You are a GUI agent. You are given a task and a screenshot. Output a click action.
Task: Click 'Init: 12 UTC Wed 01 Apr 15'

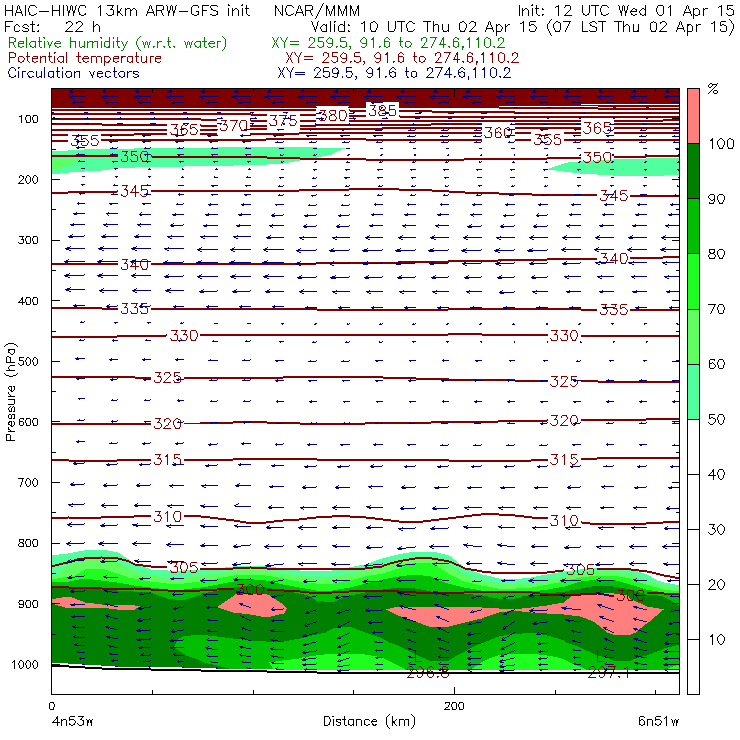click(626, 11)
